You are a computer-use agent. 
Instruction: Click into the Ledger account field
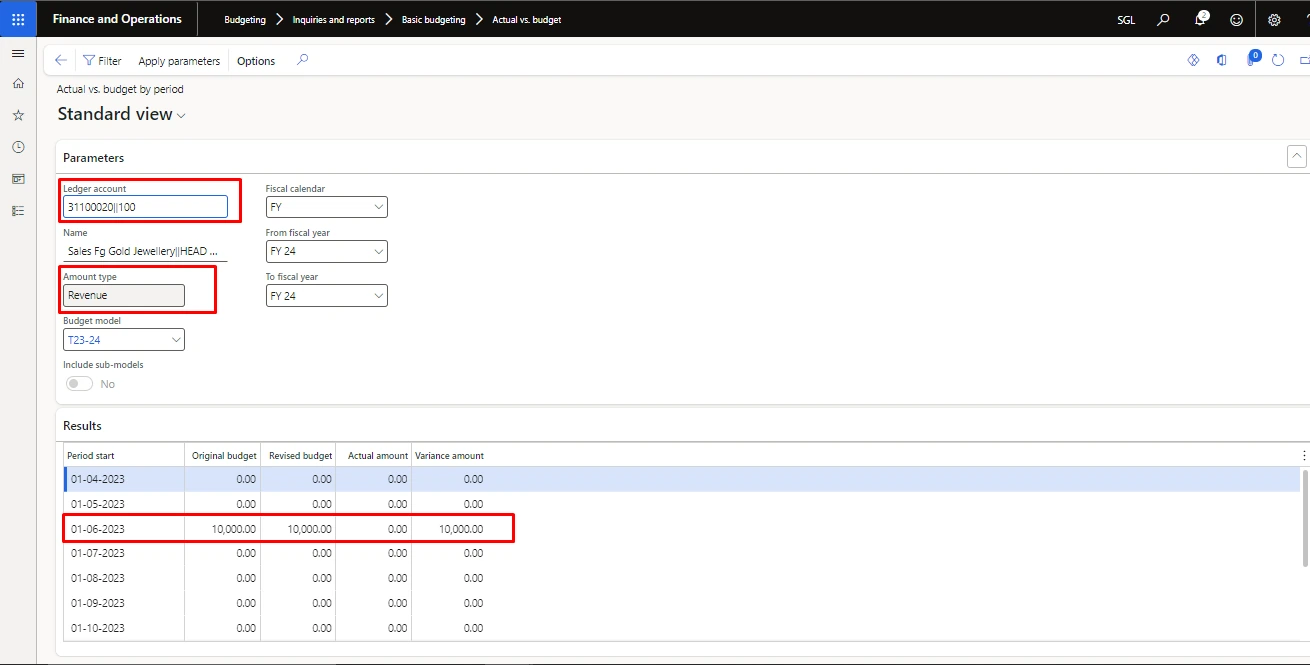click(x=145, y=206)
